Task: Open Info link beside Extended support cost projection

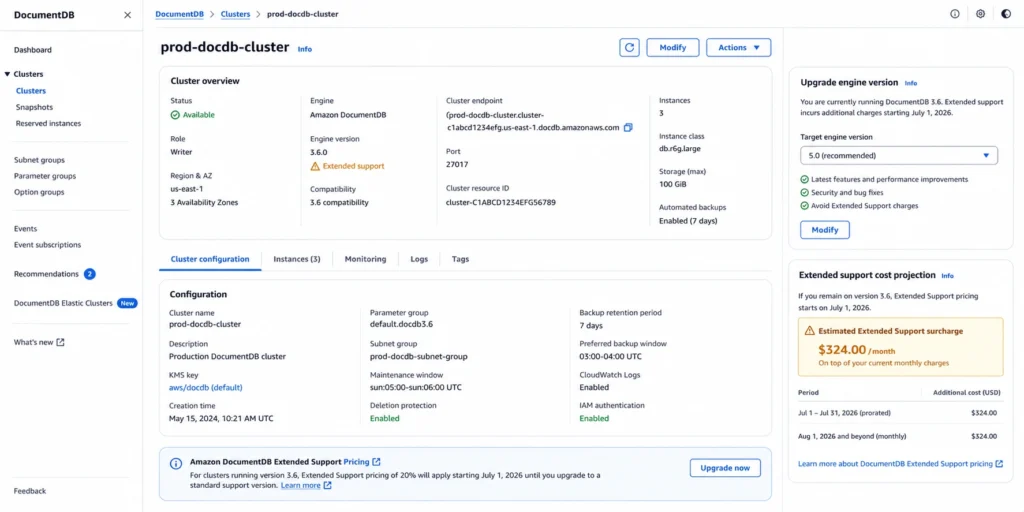Action: 948,276
